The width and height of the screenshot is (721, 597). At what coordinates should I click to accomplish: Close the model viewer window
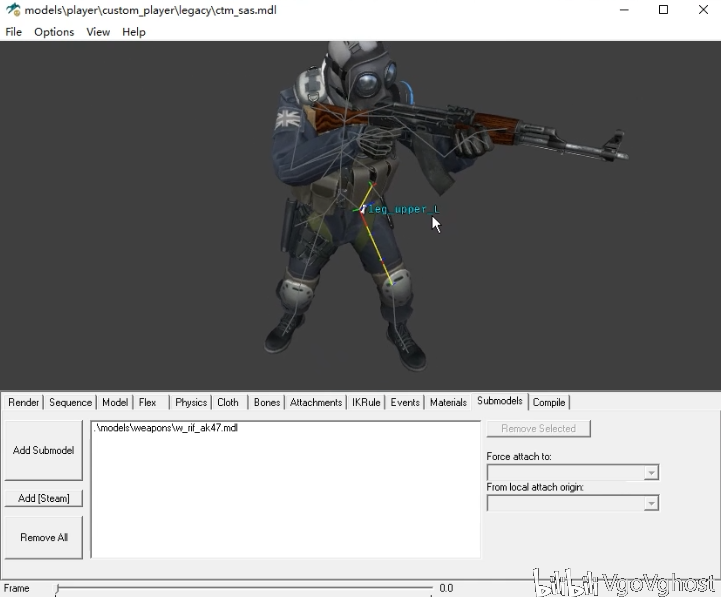[704, 10]
